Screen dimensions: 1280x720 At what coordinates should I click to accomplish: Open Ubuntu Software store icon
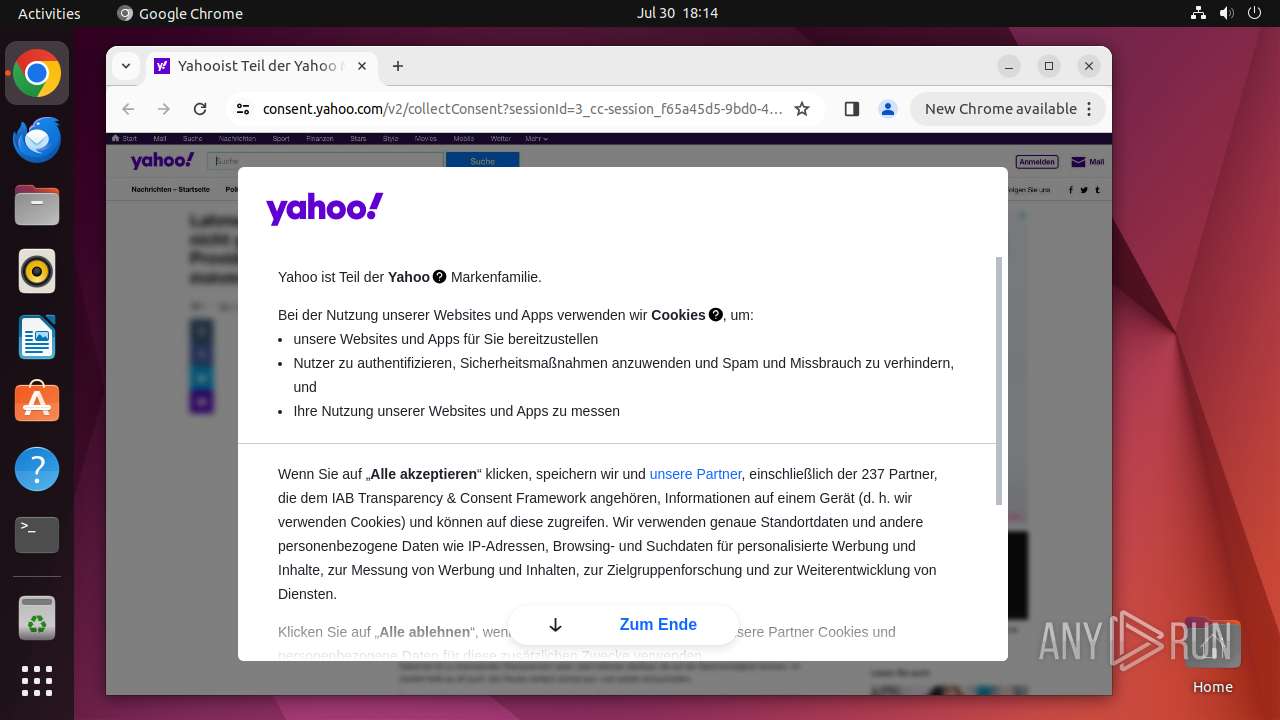click(37, 403)
